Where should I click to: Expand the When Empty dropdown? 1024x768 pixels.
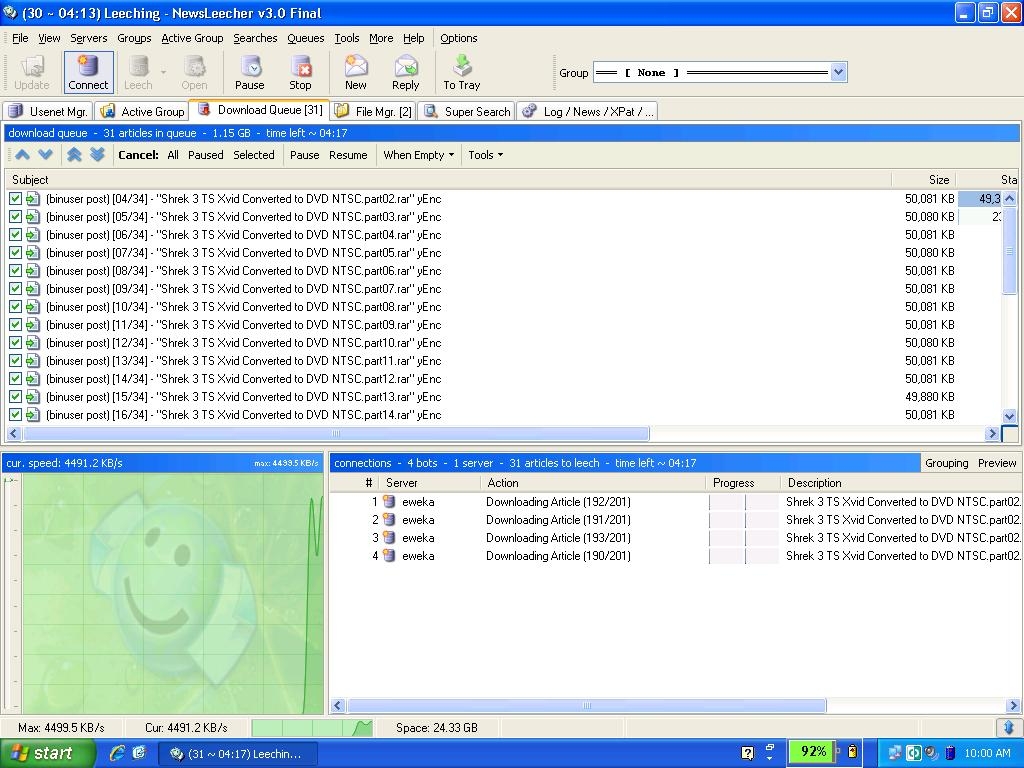pos(419,155)
